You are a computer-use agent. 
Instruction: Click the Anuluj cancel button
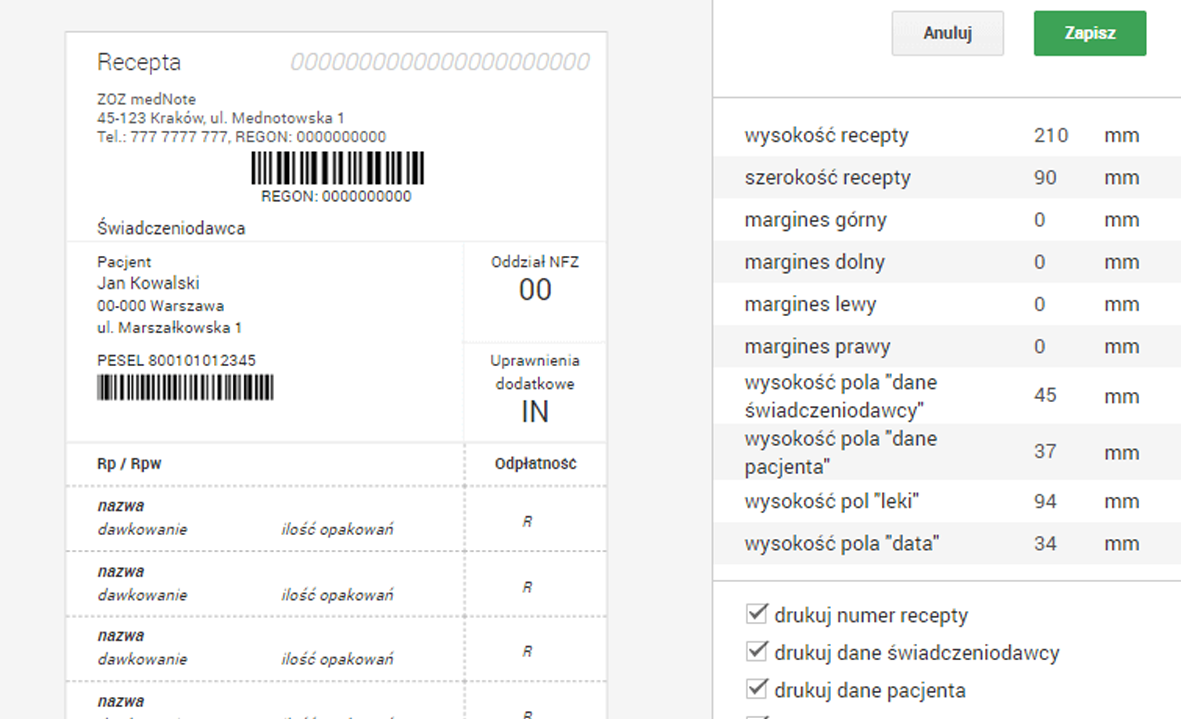tap(948, 33)
